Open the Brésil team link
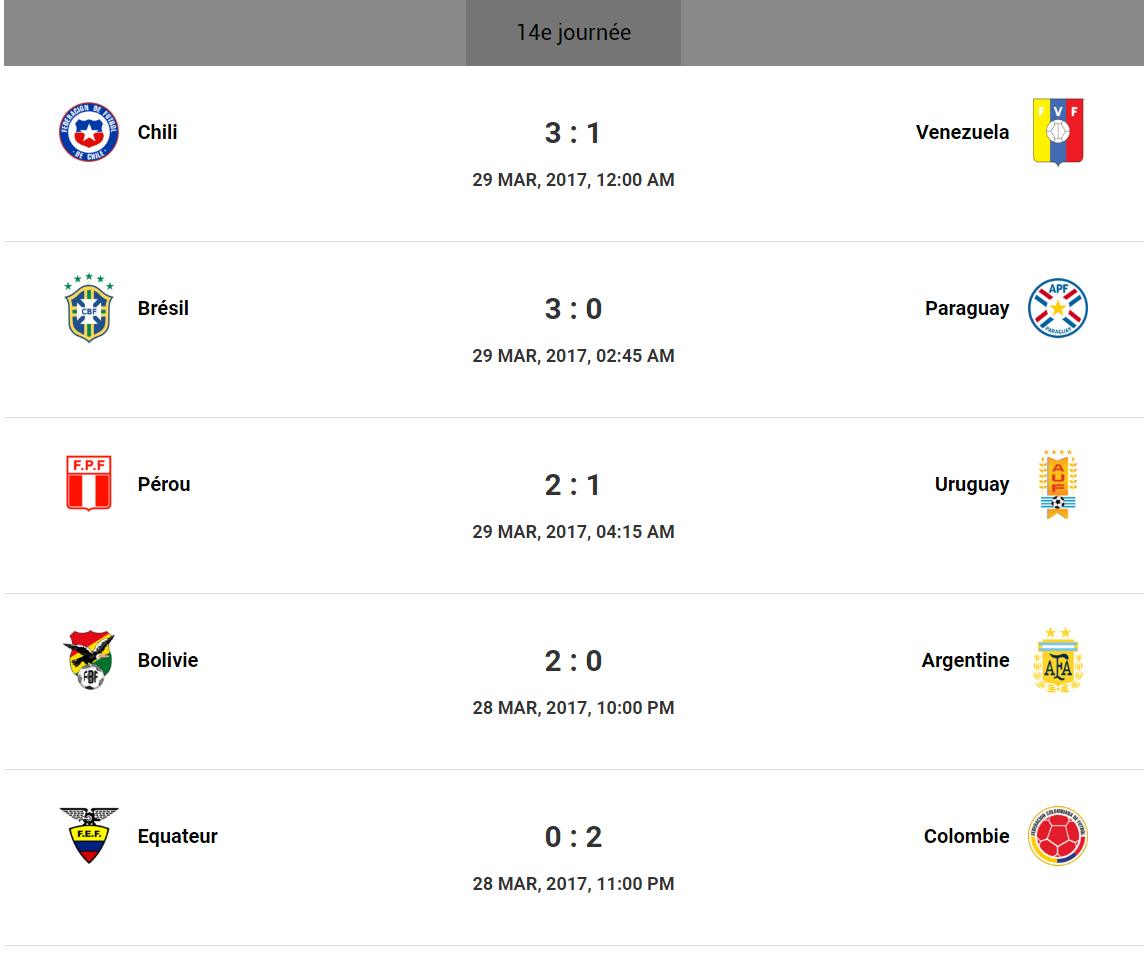Viewport: 1146px width, 957px height. (163, 308)
